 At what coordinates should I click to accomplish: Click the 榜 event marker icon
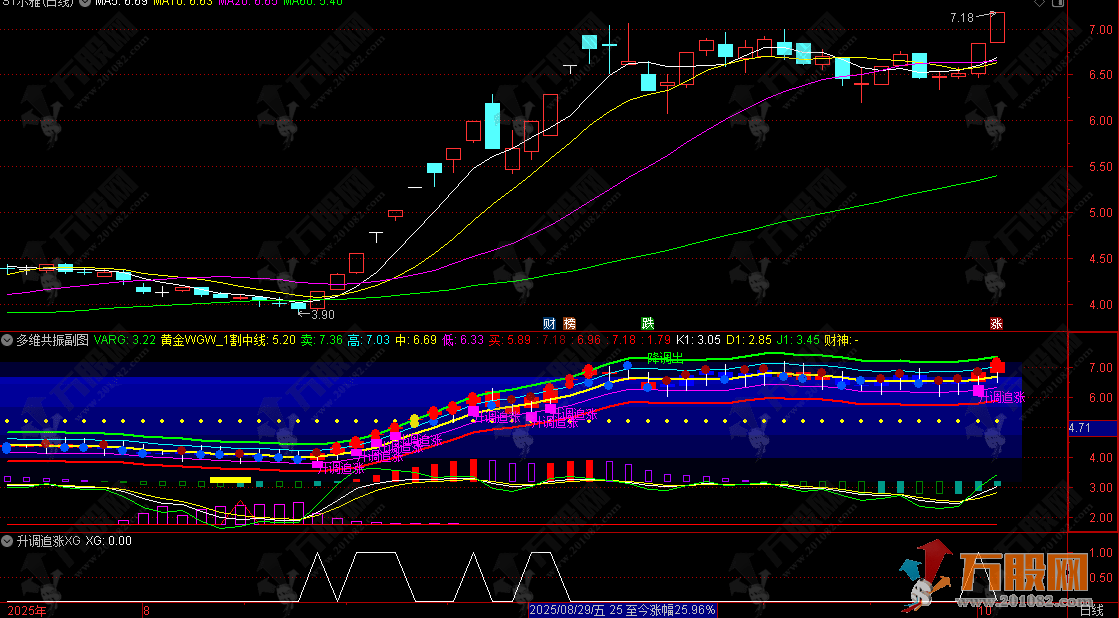click(x=569, y=324)
